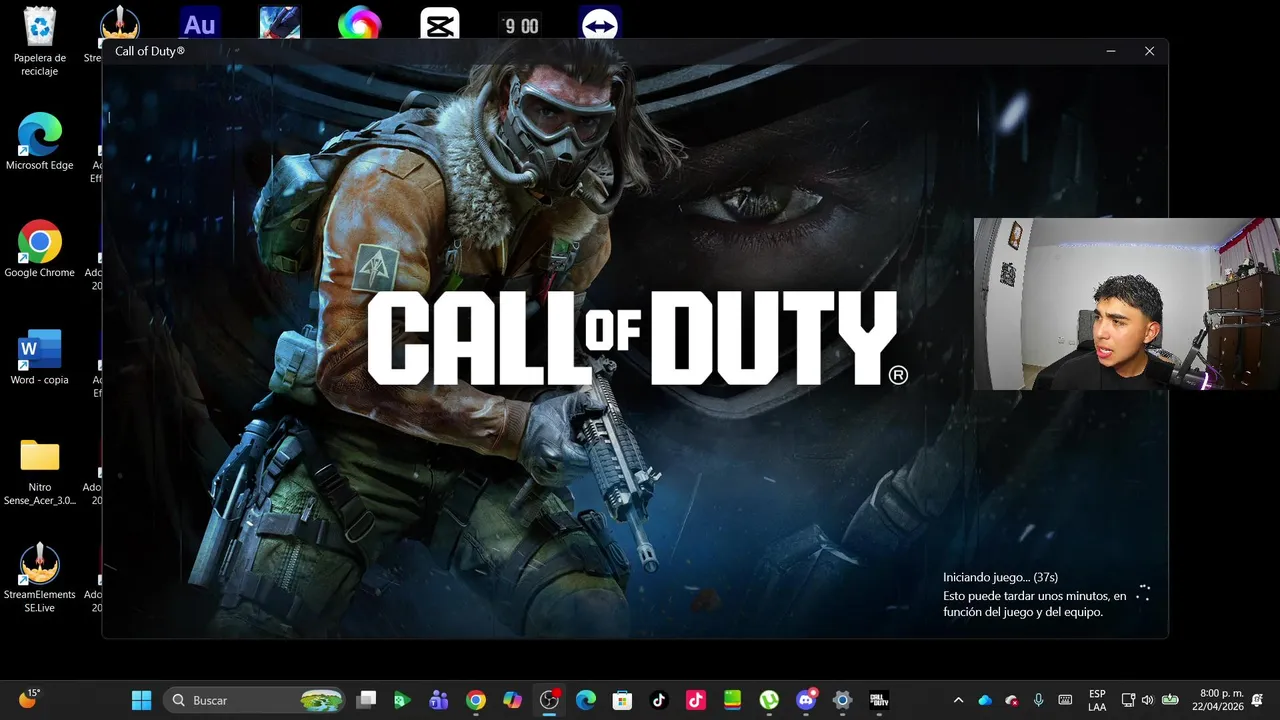Image resolution: width=1280 pixels, height=720 pixels.
Task: Click the large CALL OF DUTY logo
Action: [637, 338]
